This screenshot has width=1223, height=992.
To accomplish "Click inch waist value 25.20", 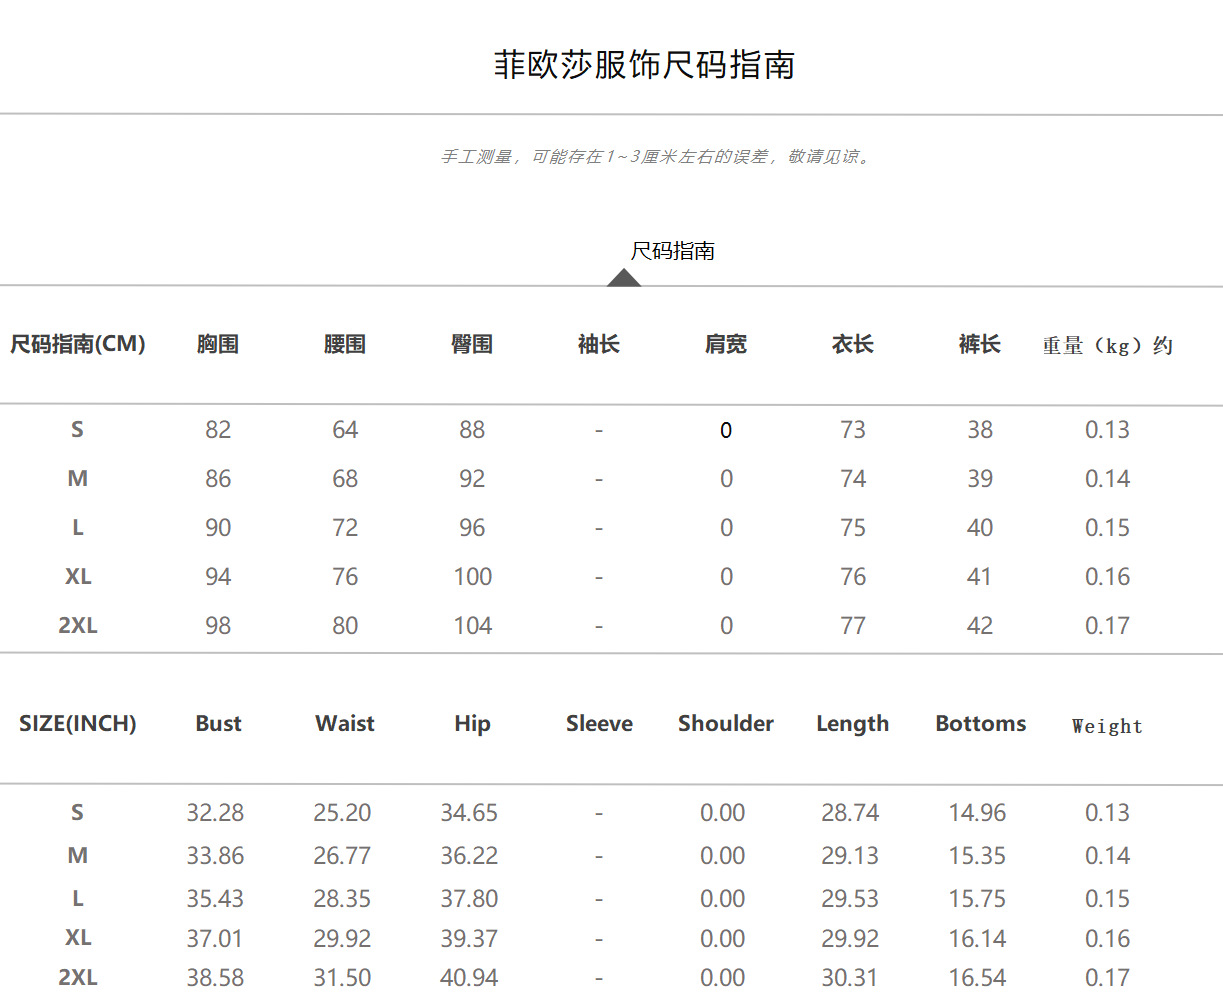I will (342, 813).
